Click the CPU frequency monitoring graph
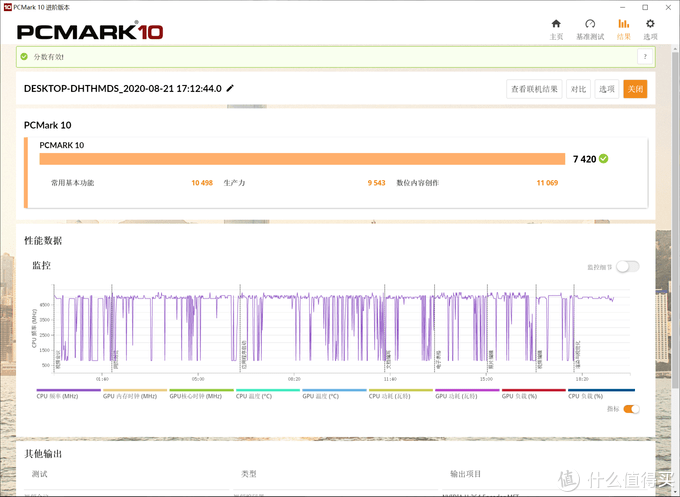 coord(342,329)
